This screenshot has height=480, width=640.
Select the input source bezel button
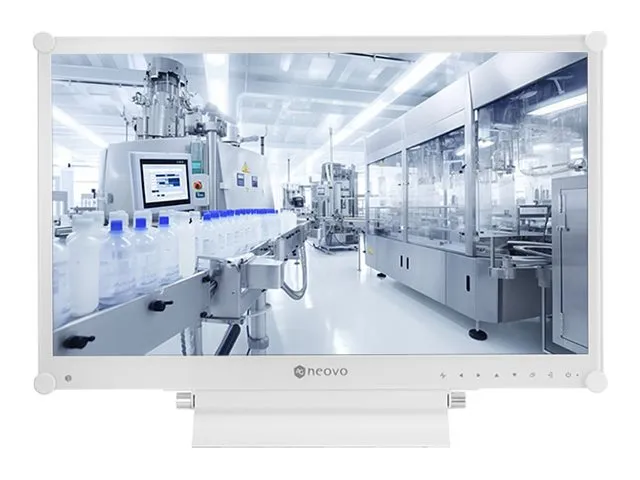coord(550,375)
